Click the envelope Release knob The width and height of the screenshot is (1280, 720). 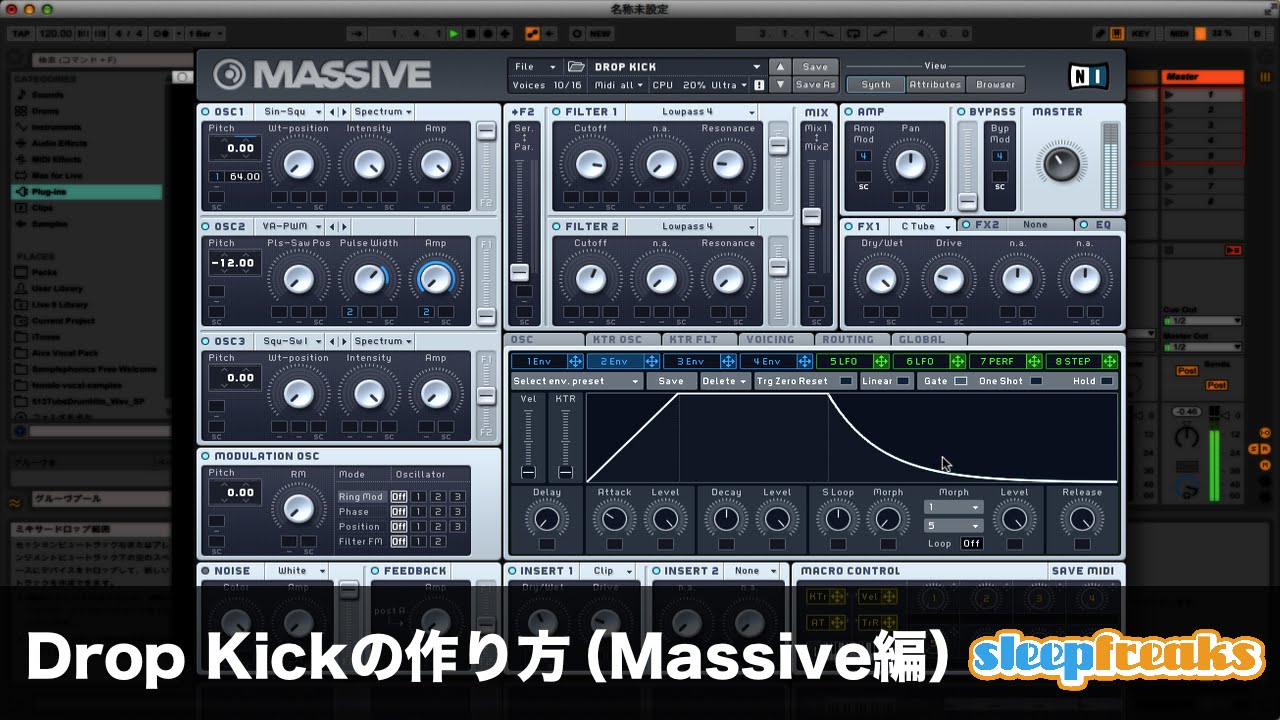(x=1082, y=519)
